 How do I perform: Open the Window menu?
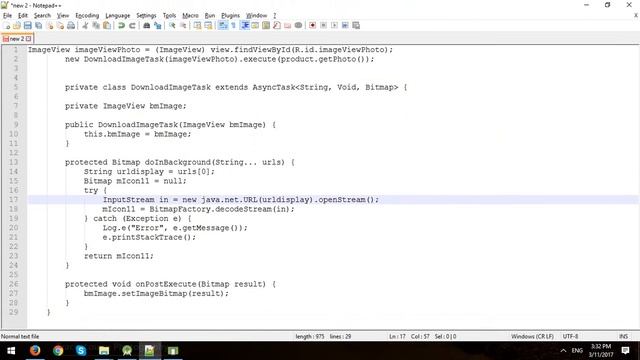pos(256,16)
